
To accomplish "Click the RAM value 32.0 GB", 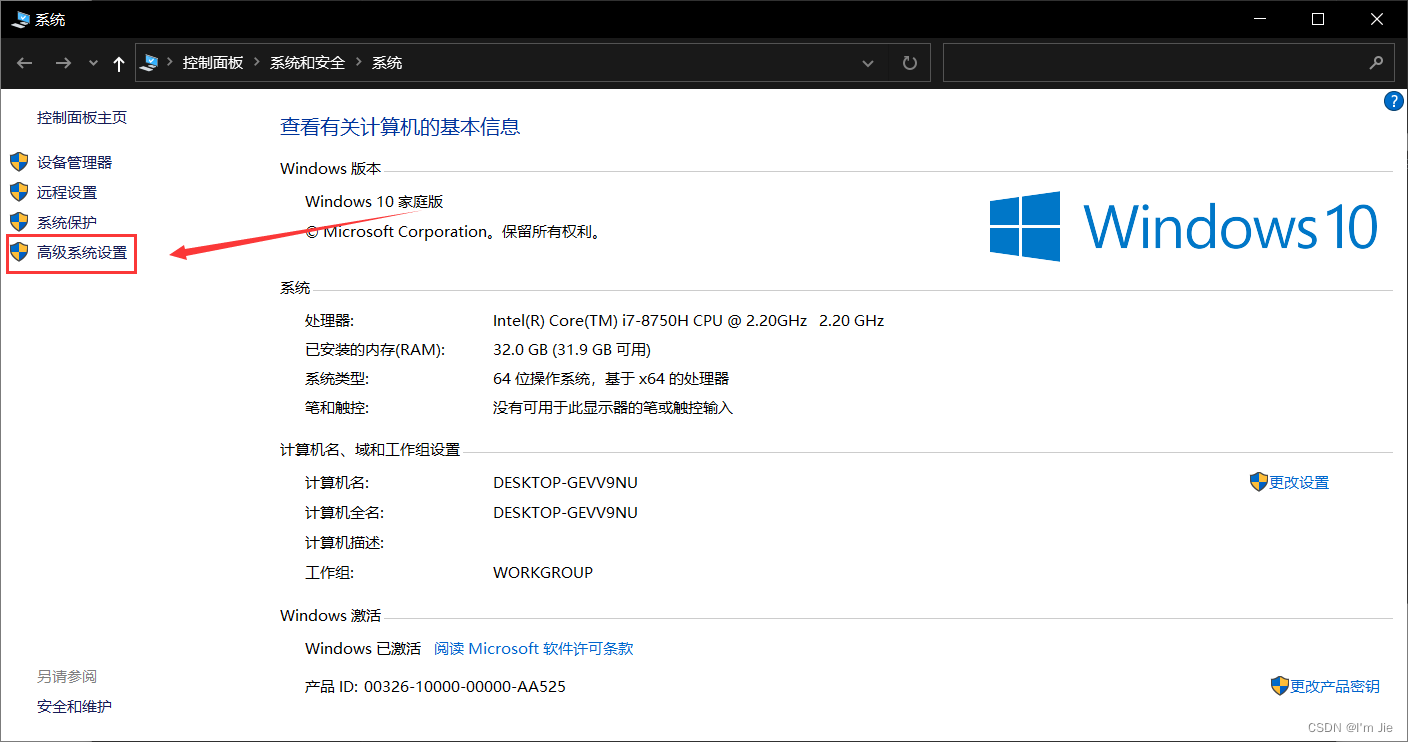I will click(x=572, y=350).
